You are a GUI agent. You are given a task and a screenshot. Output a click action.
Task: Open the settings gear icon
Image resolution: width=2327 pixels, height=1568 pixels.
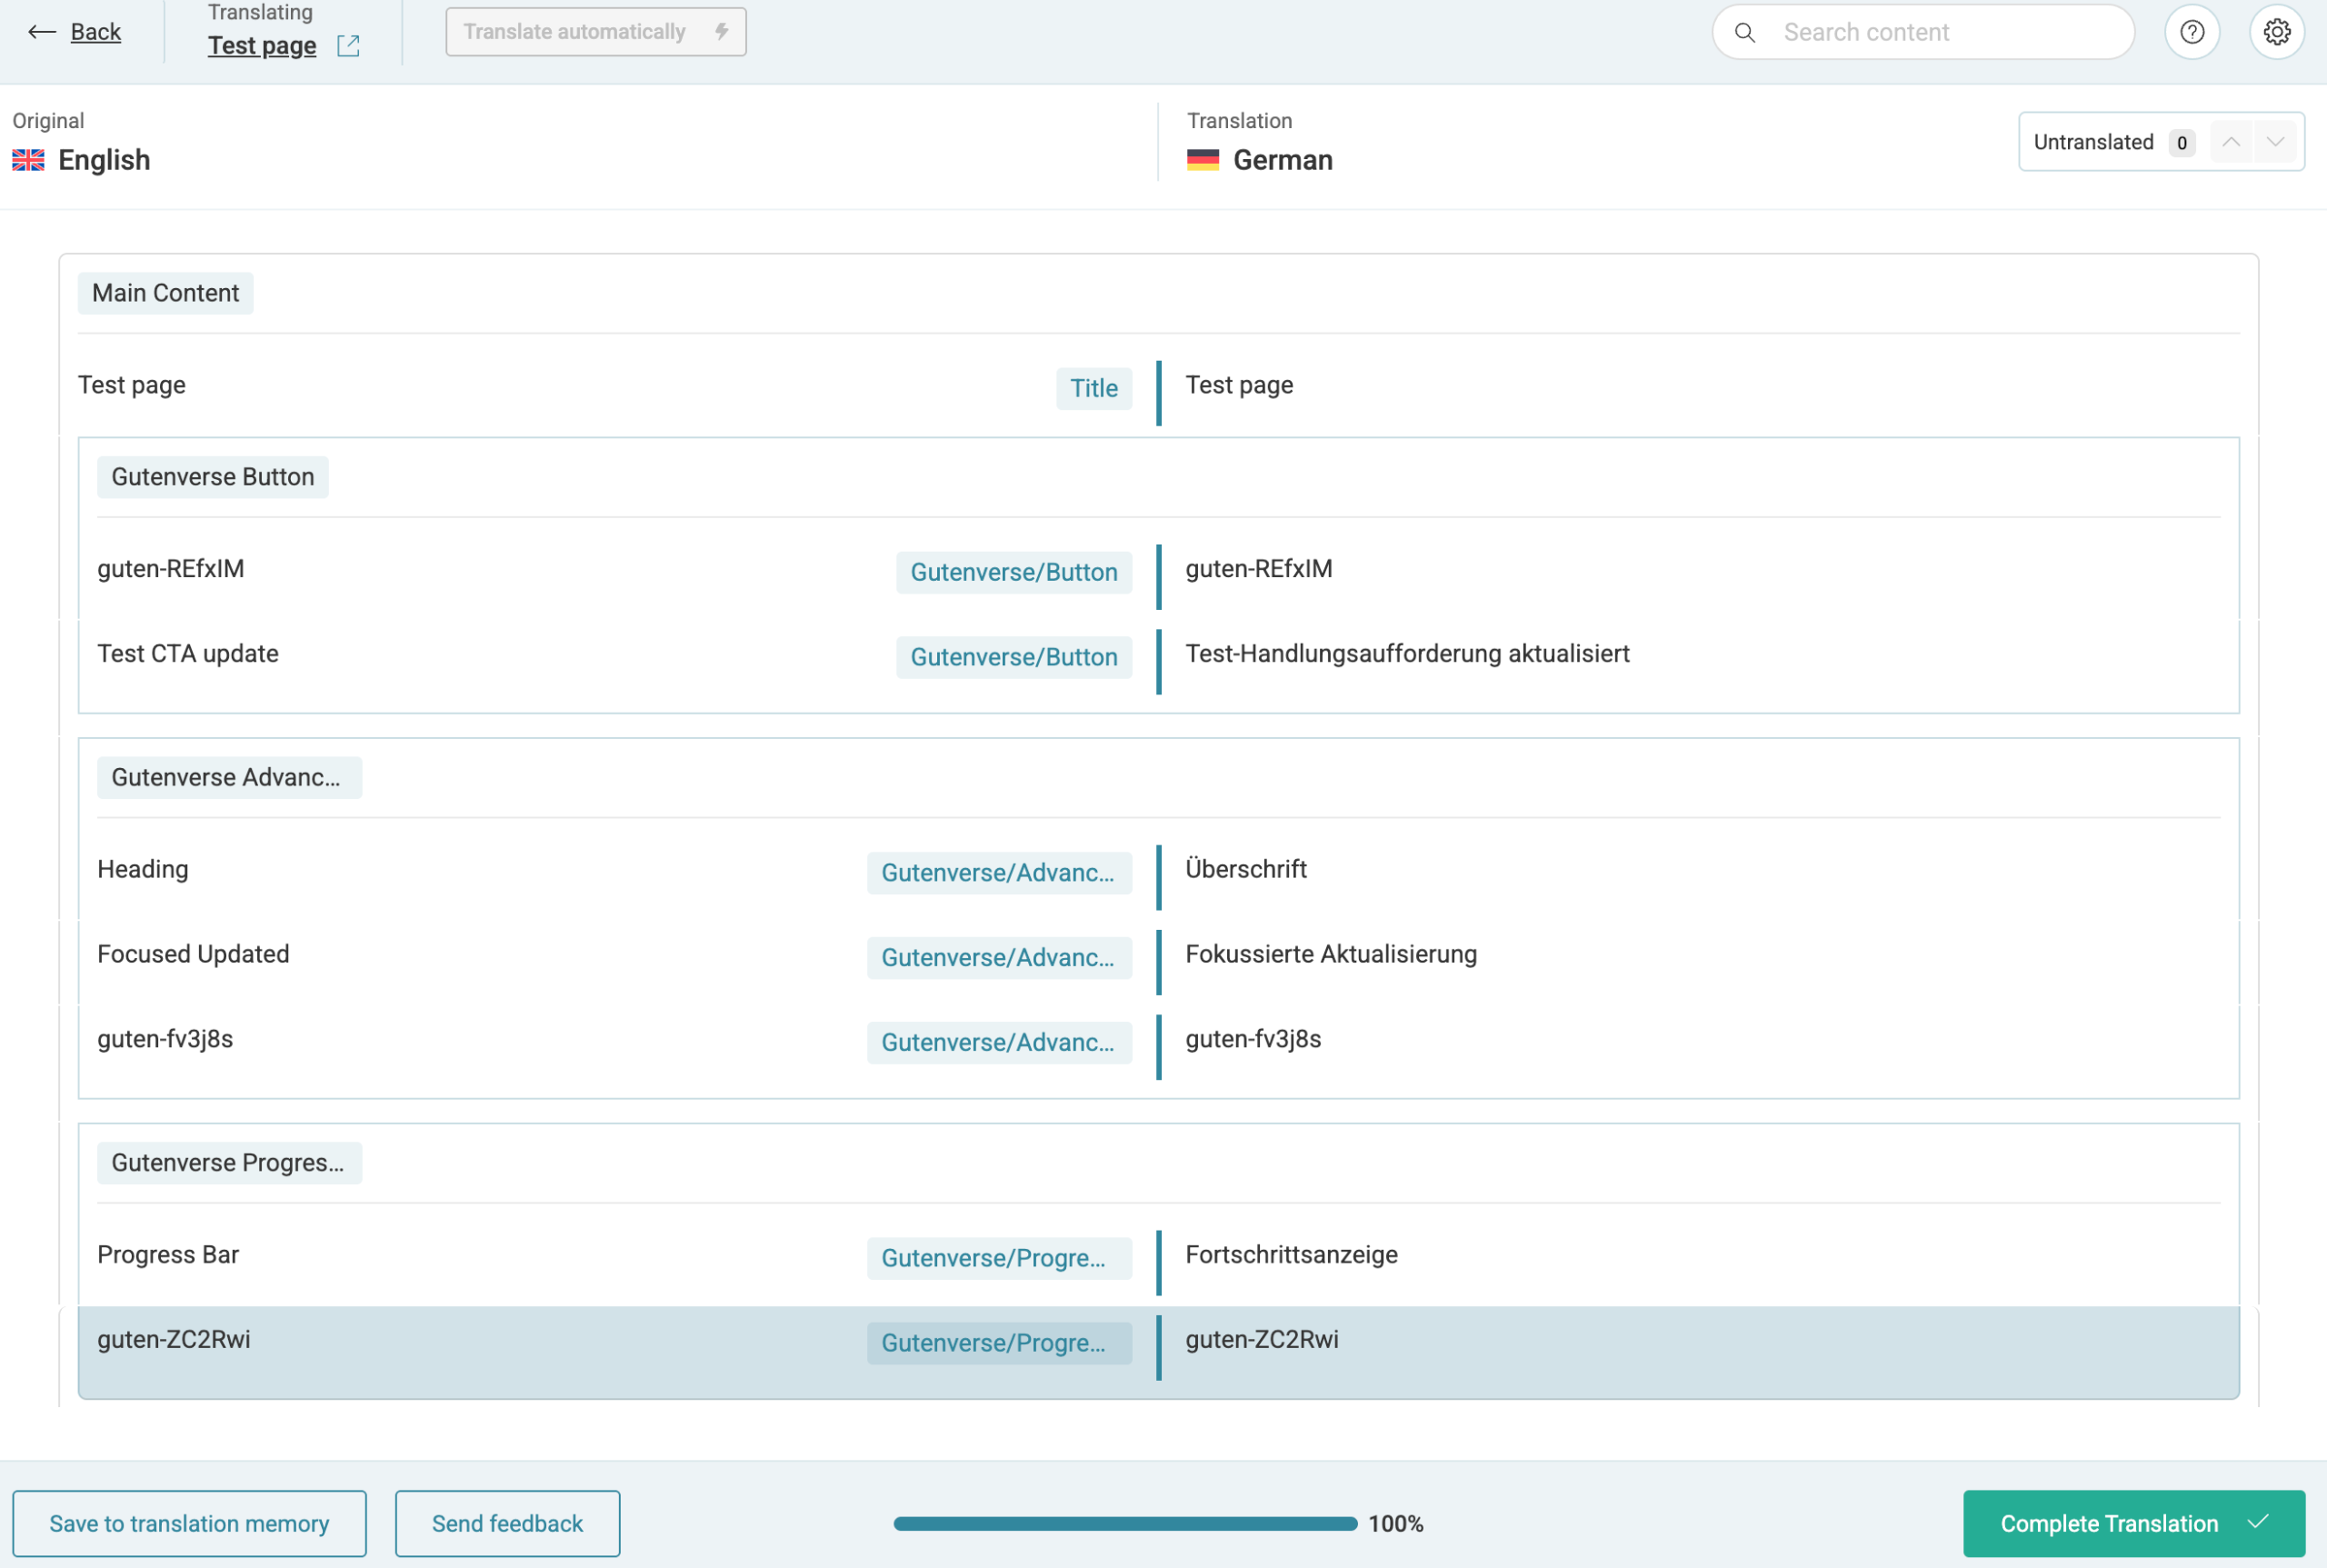pyautogui.click(x=2277, y=32)
